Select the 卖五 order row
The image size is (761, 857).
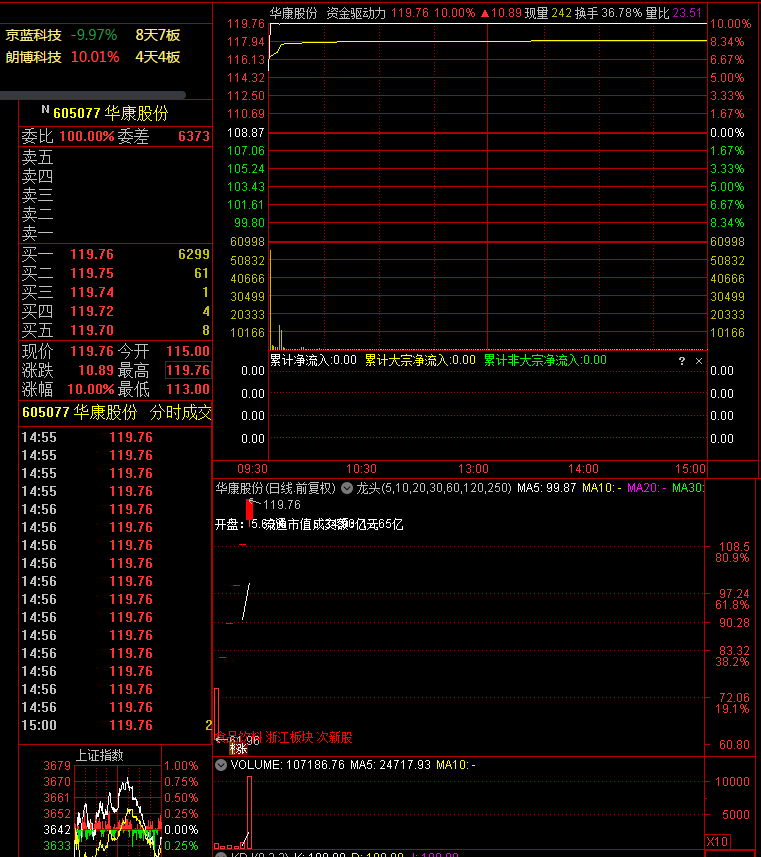tap(115, 158)
